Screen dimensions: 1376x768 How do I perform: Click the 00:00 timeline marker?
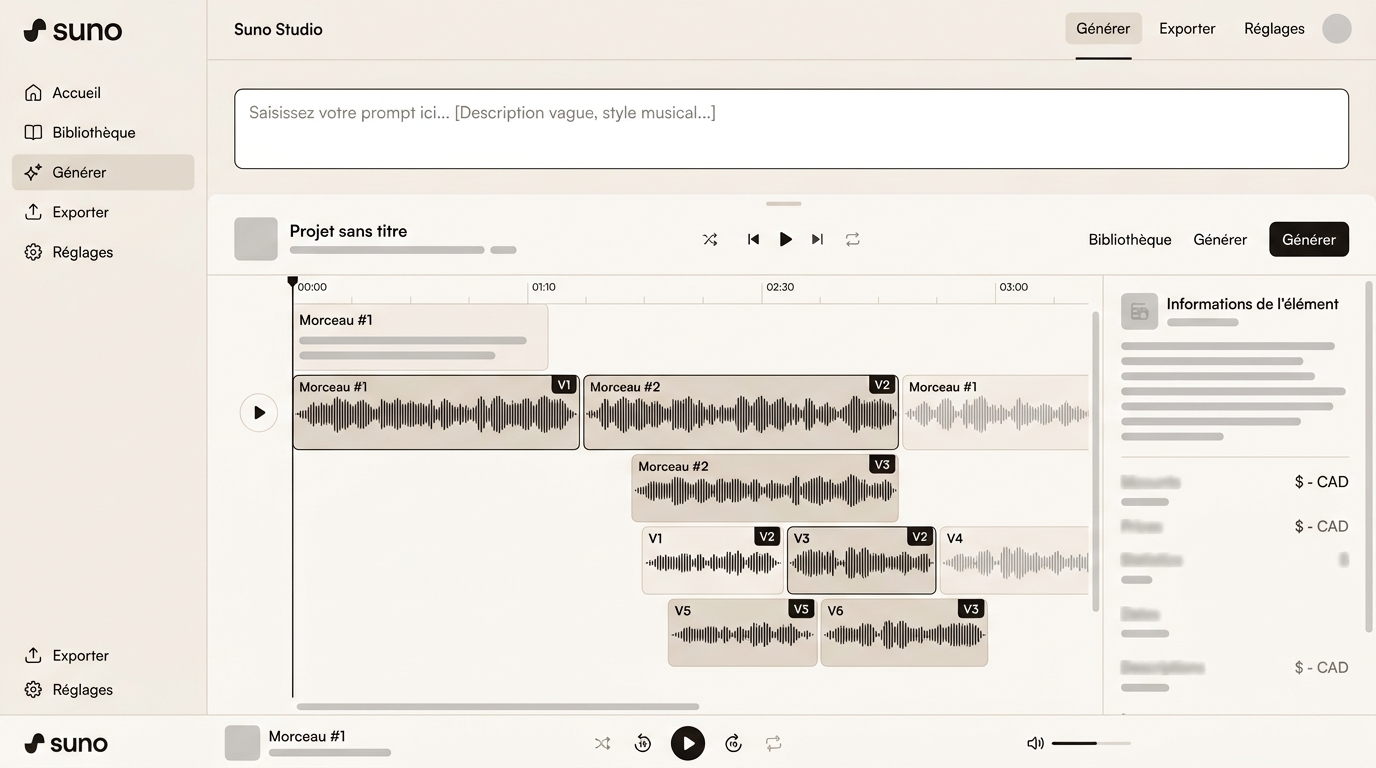click(x=312, y=287)
